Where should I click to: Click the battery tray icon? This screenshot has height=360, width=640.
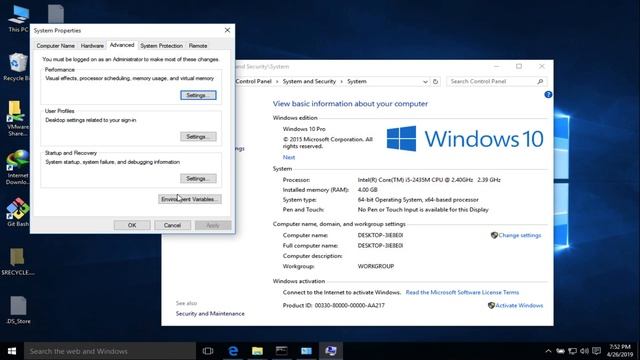[560, 351]
